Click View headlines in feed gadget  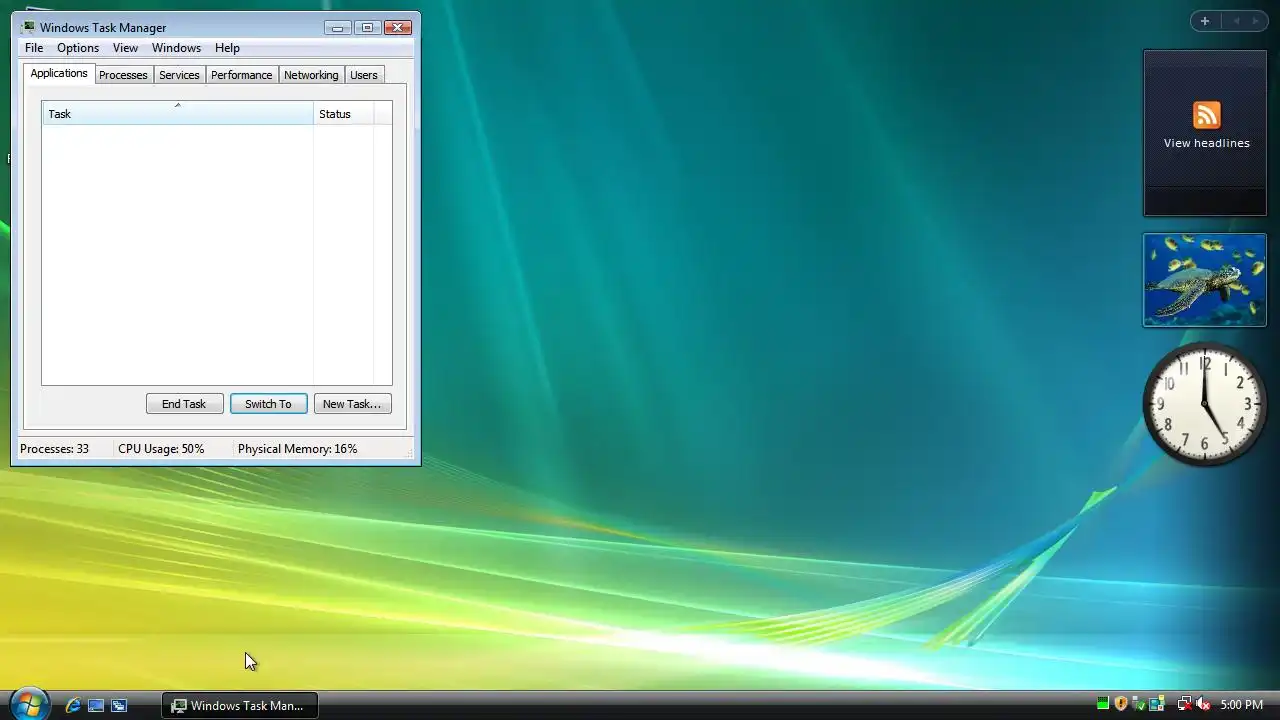pos(1206,143)
